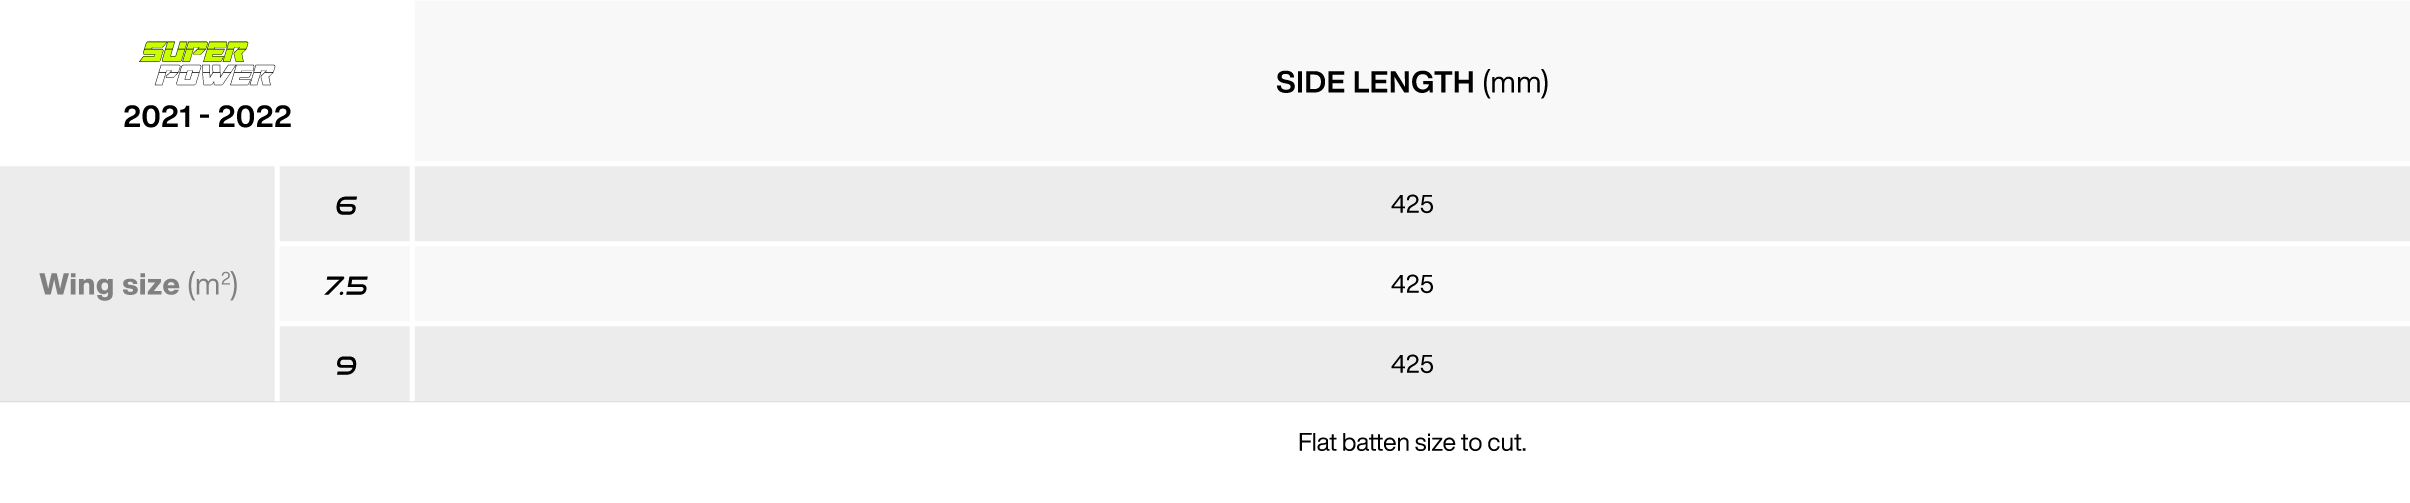
Task: Click the 'Wing size' bold label
Action: [x=109, y=285]
